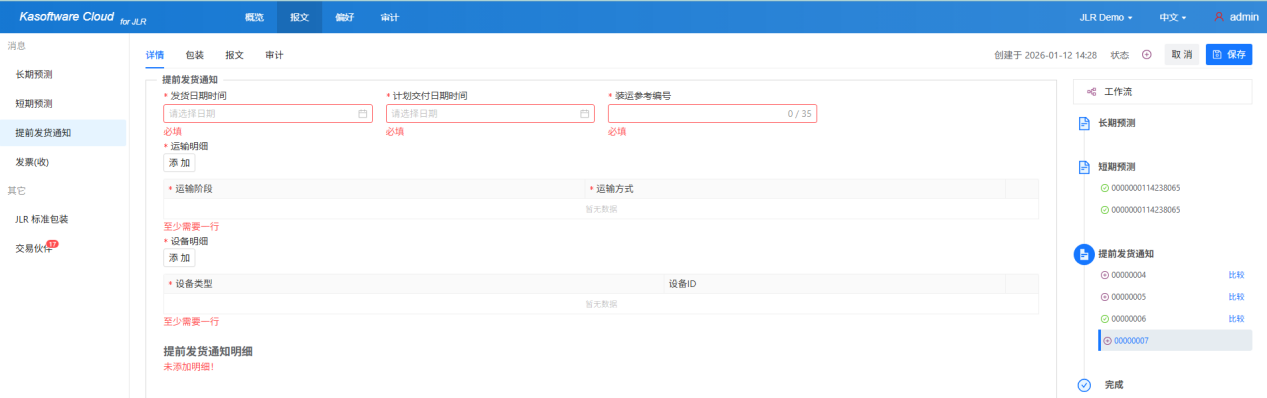Click the 运输方式 column header
The image size is (1267, 398).
pyautogui.click(x=795, y=189)
